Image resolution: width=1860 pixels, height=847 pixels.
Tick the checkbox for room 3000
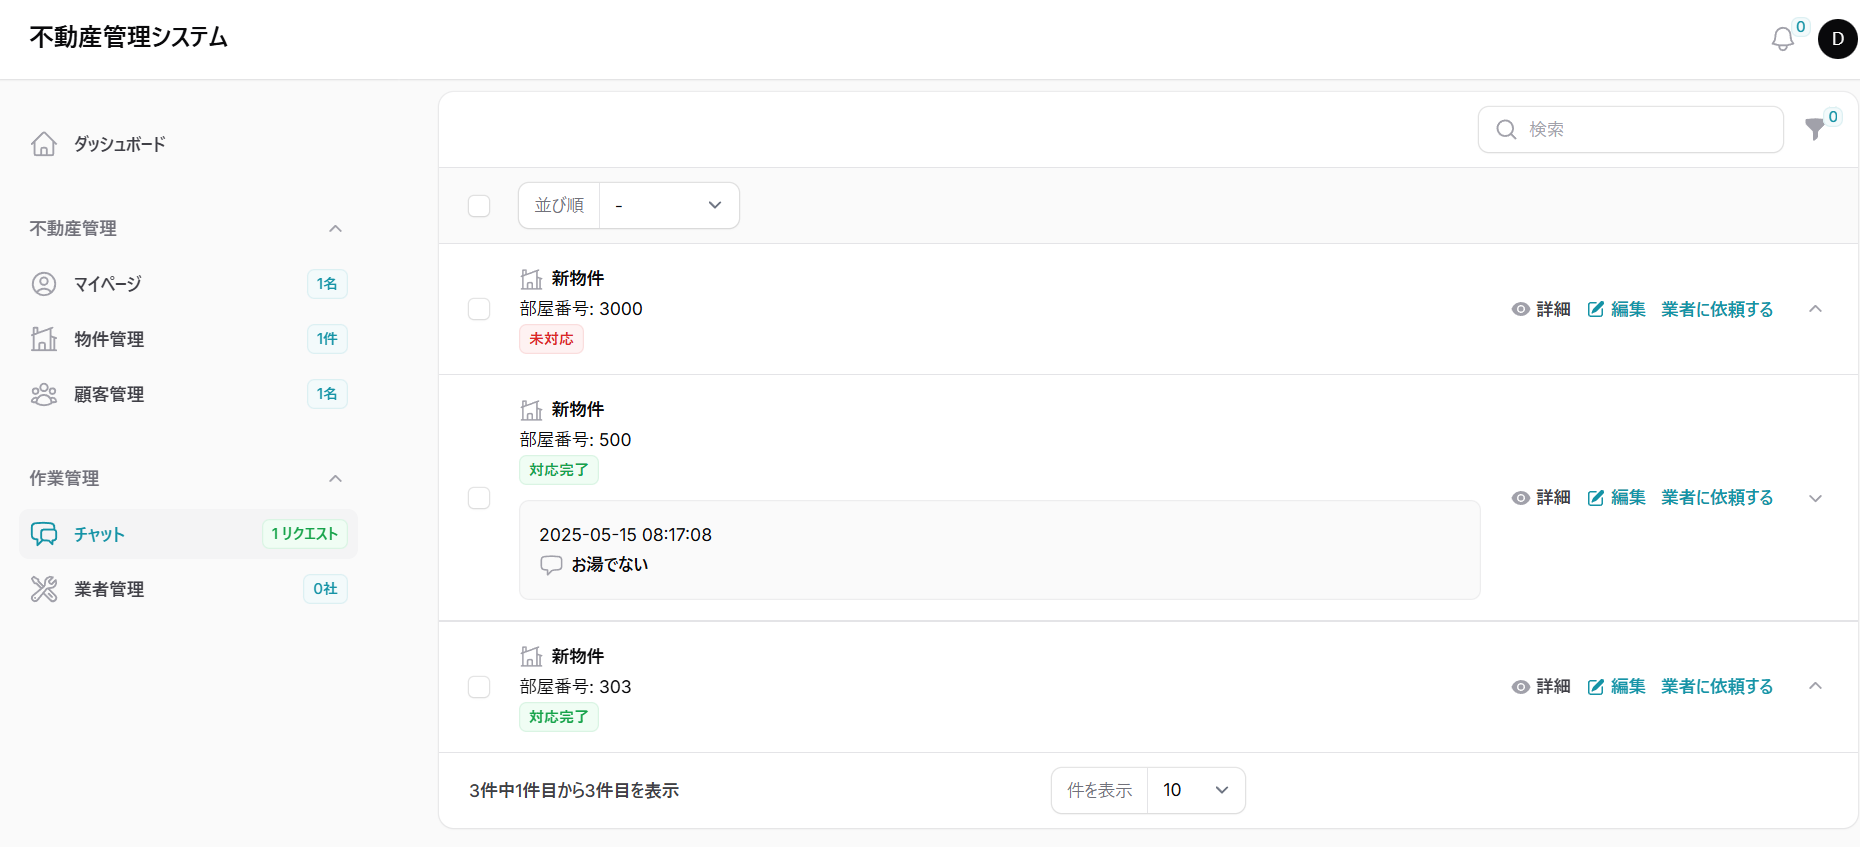479,309
